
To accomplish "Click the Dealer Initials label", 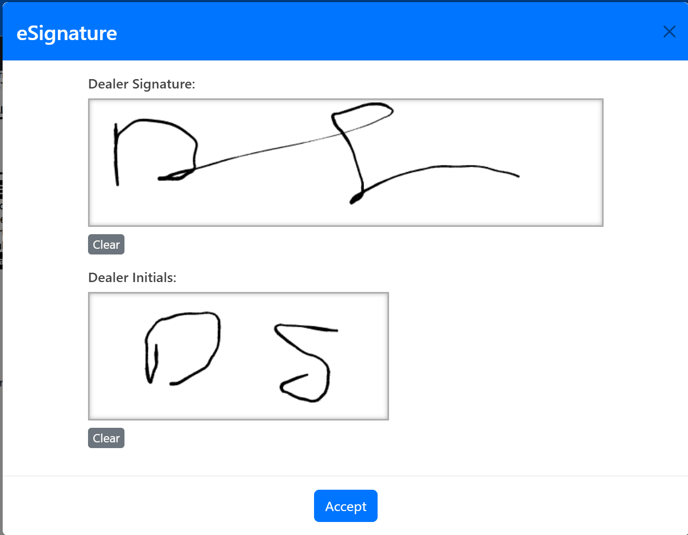I will 132,277.
